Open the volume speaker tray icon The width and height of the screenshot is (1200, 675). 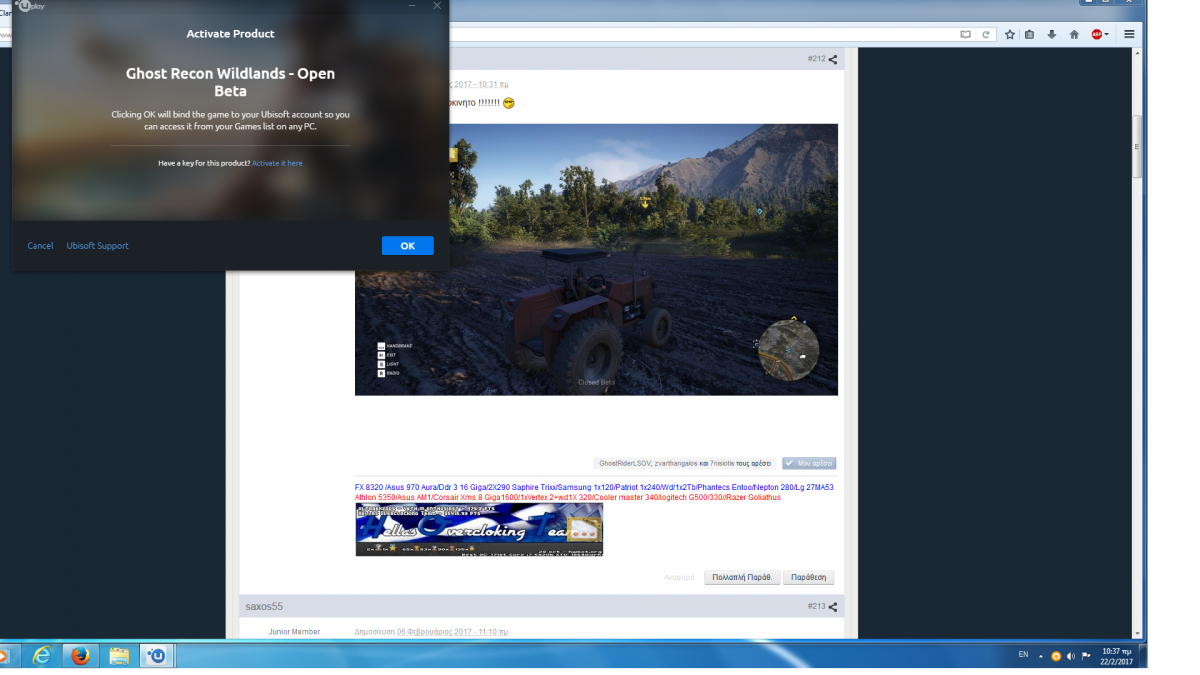(x=1071, y=656)
